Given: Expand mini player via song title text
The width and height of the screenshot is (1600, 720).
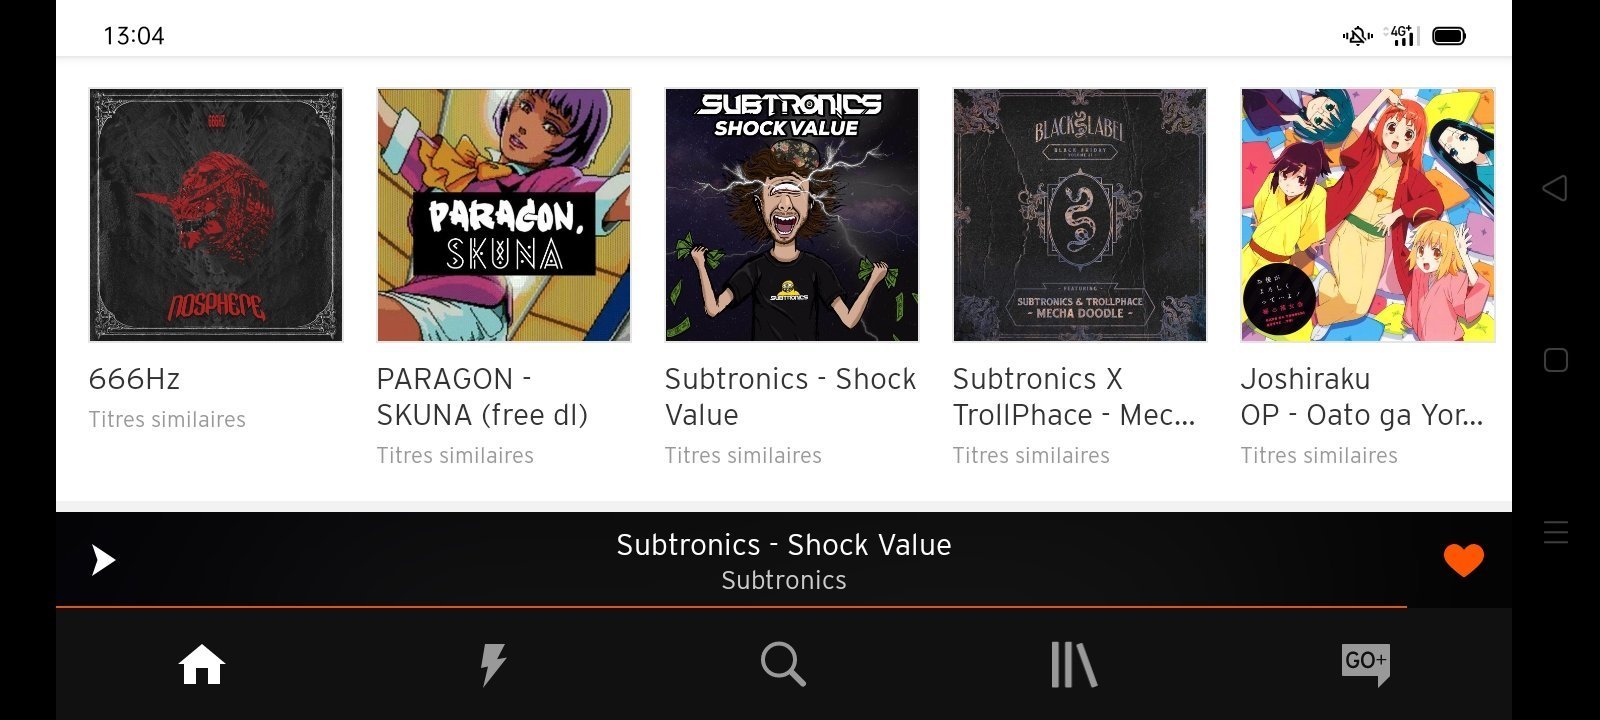Looking at the screenshot, I should (x=784, y=545).
